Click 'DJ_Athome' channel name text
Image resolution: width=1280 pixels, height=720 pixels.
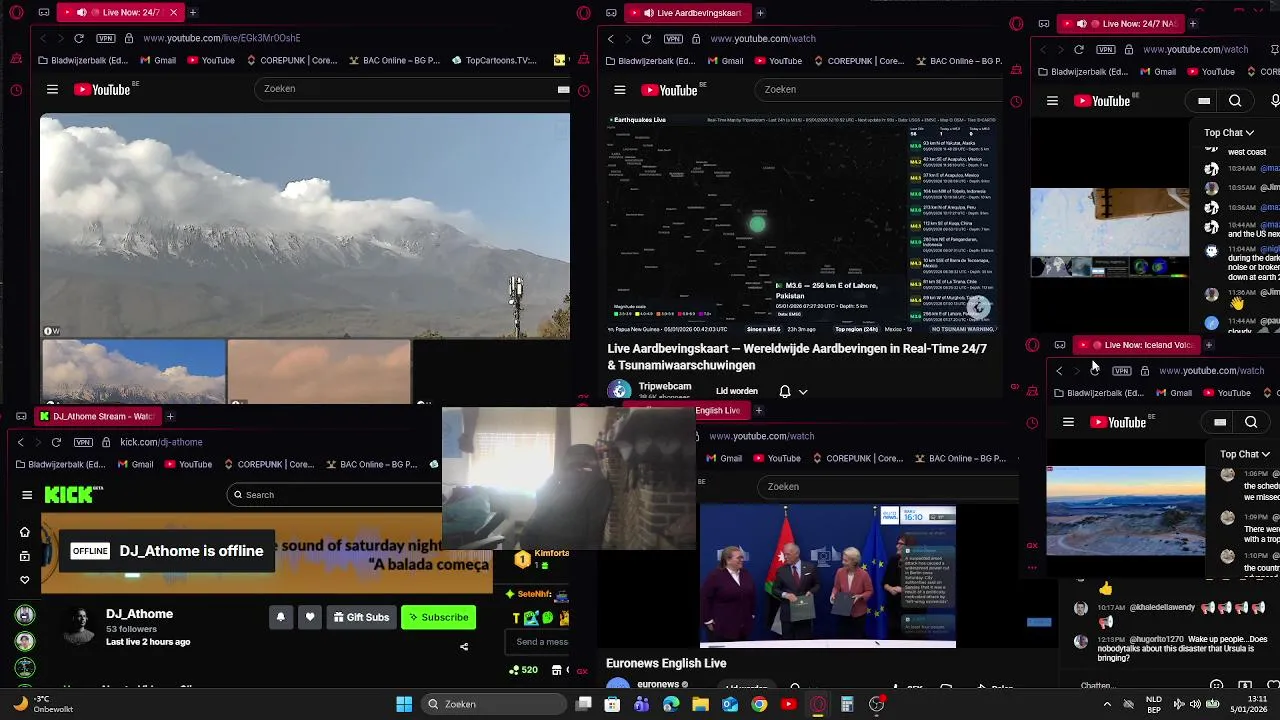139,614
